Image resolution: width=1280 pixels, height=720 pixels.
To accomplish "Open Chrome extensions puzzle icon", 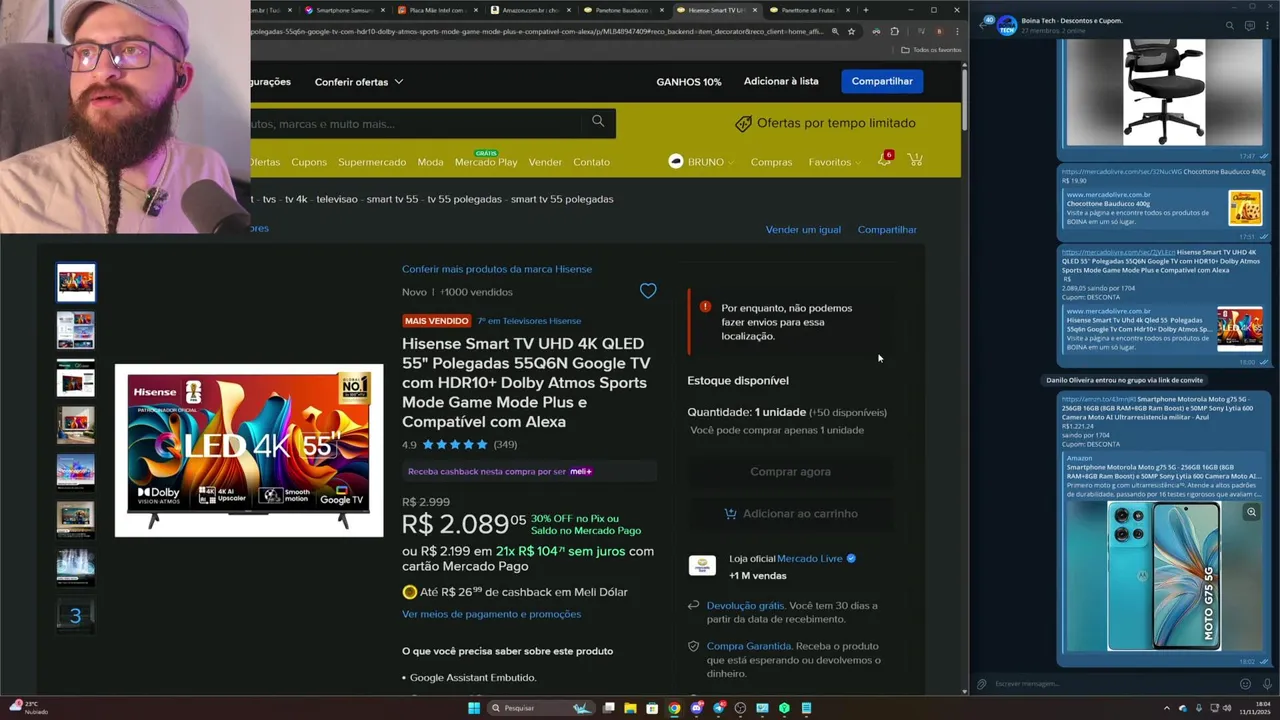I will tap(894, 32).
